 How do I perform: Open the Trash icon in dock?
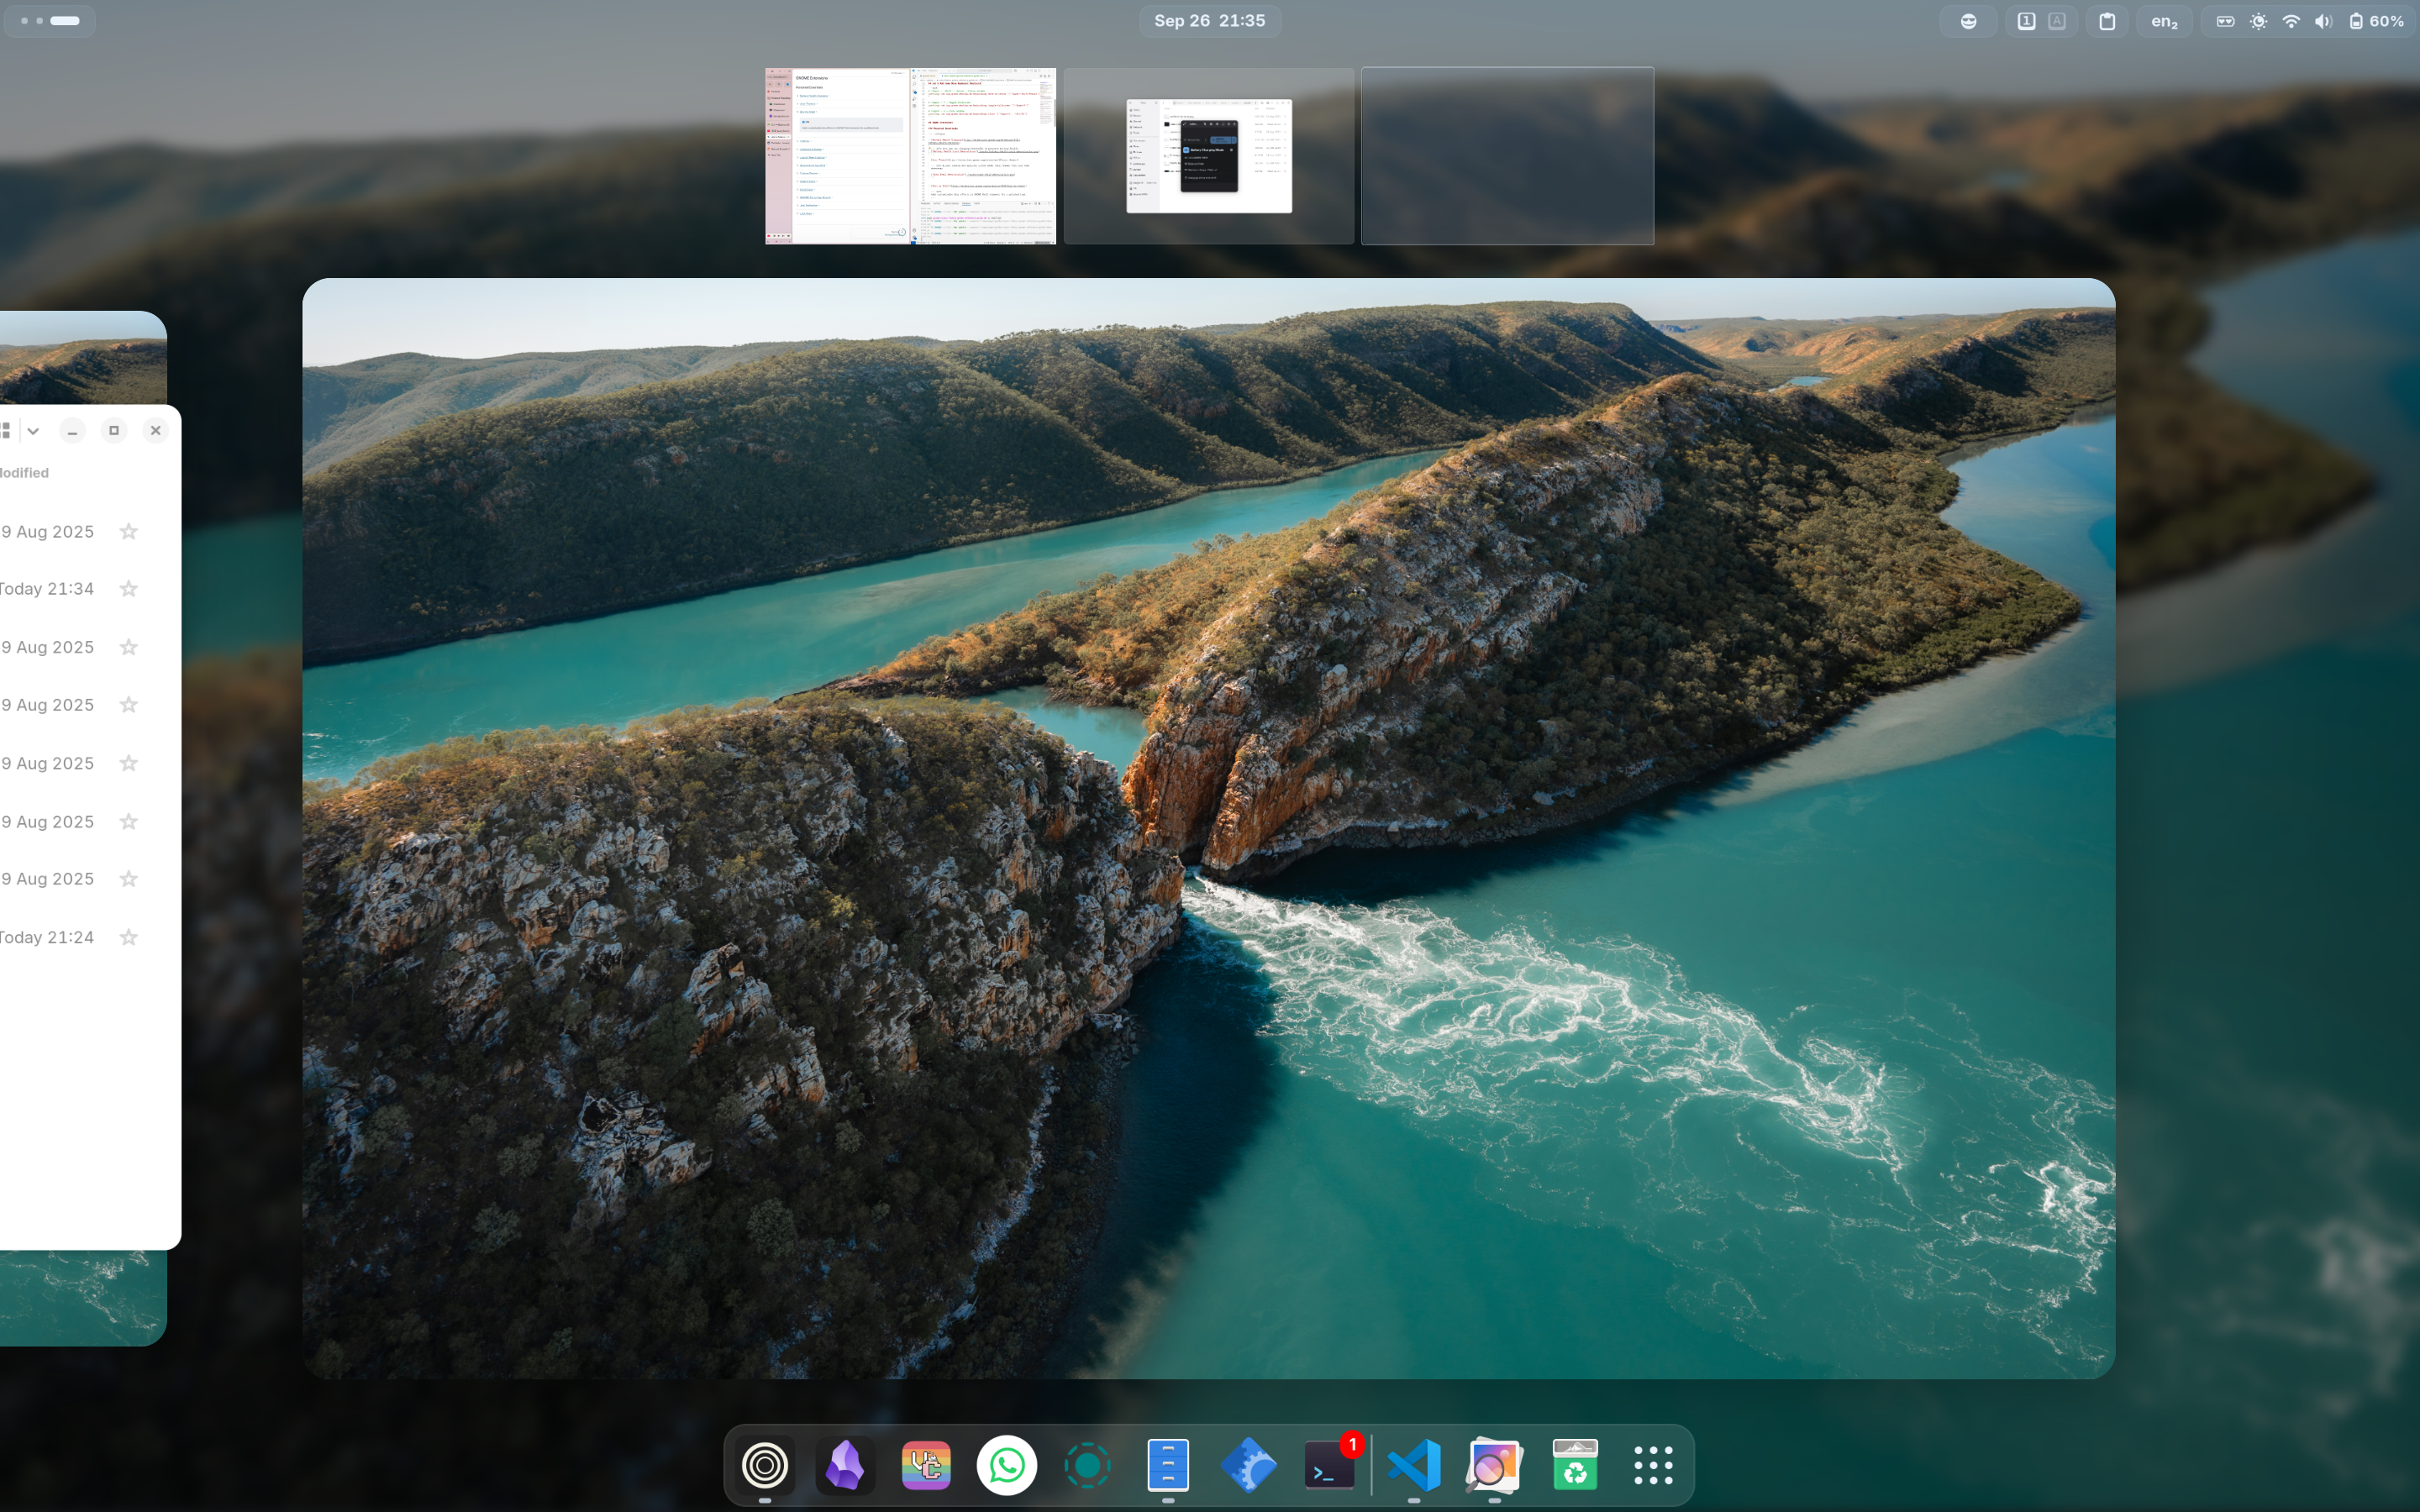tap(1574, 1466)
